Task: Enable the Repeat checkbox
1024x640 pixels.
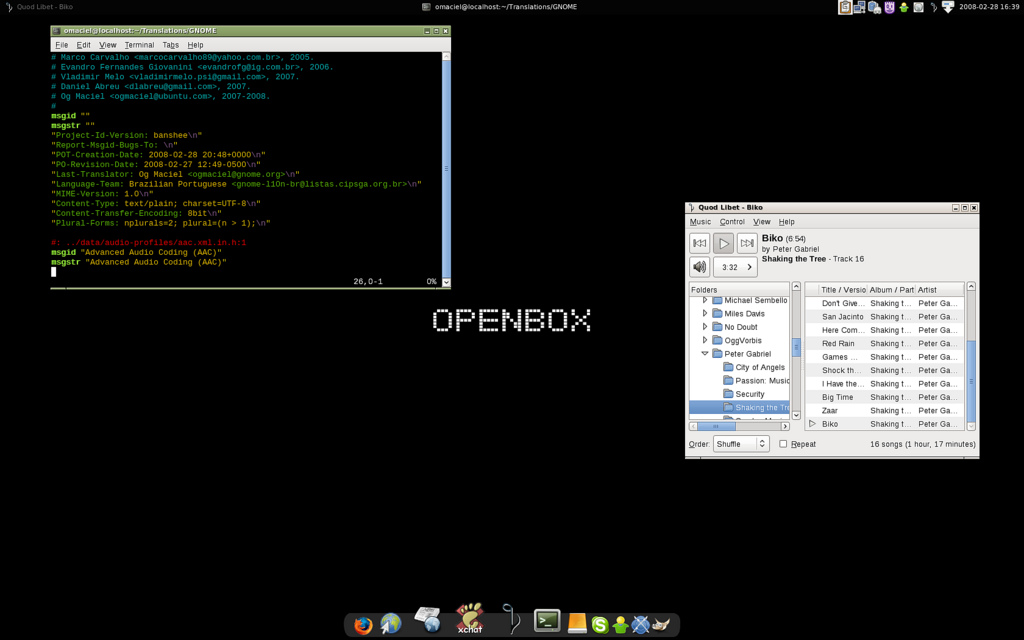Action: click(x=783, y=444)
